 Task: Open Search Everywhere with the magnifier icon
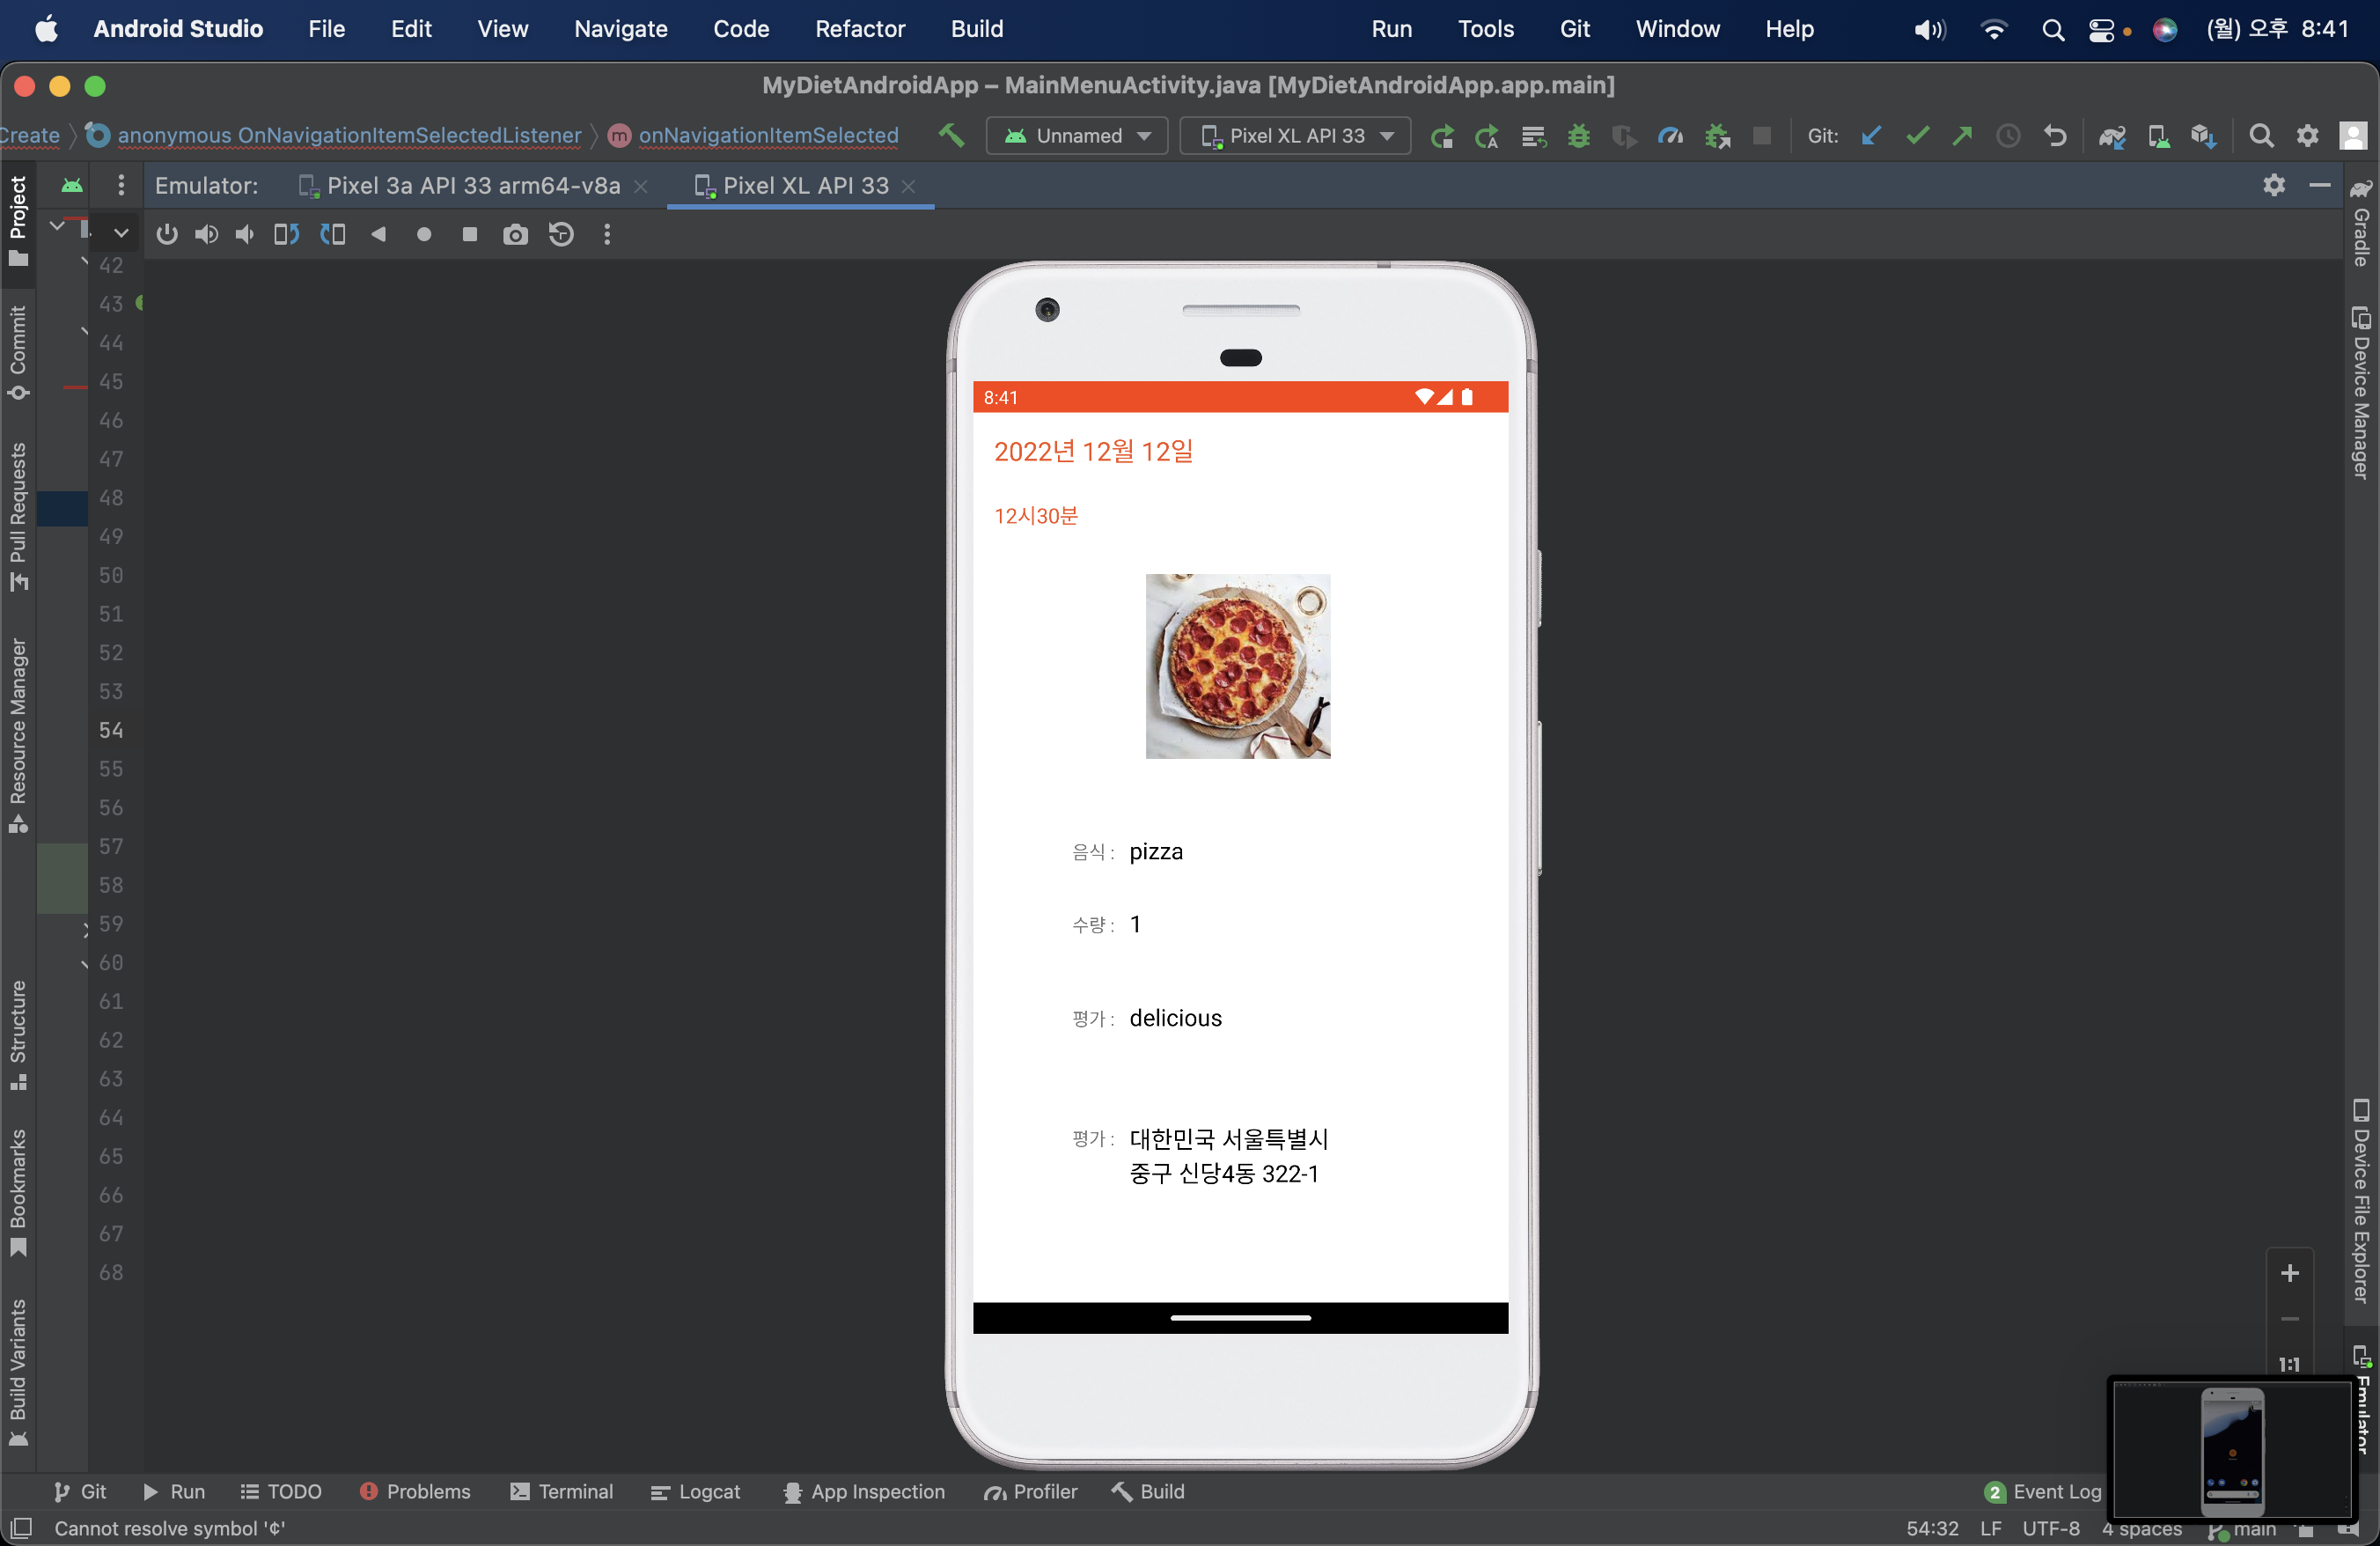click(x=2262, y=136)
